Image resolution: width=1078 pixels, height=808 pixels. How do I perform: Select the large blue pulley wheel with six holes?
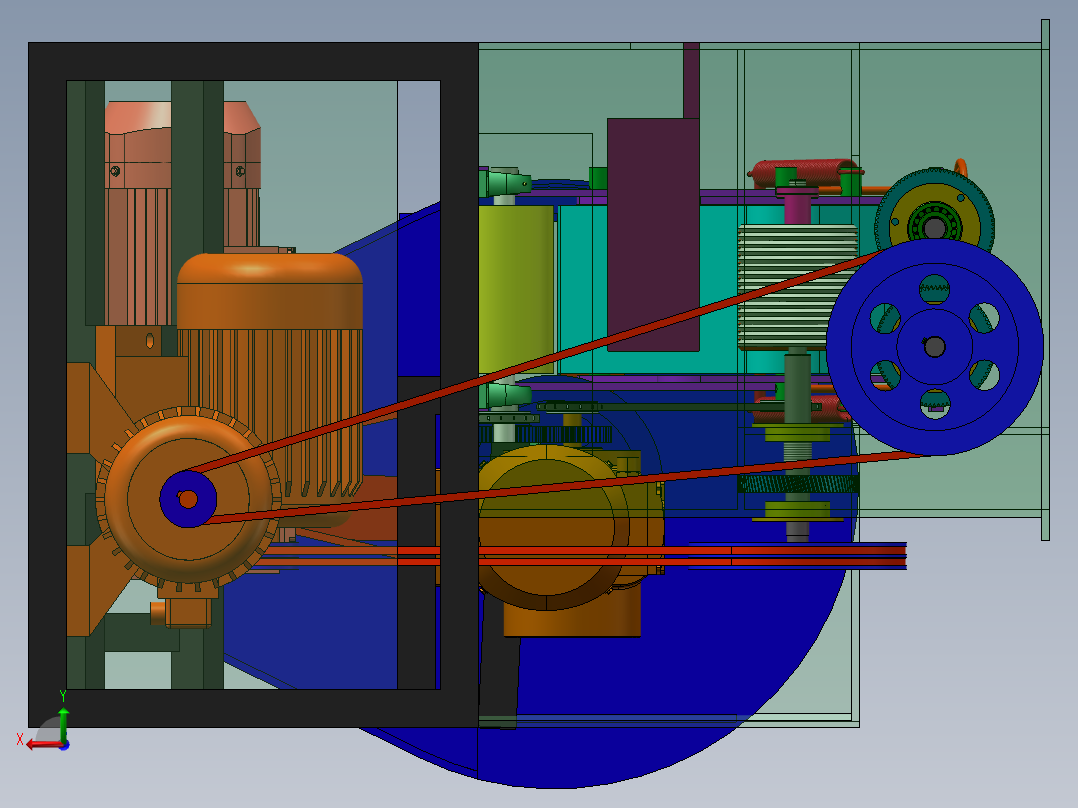pyautogui.click(x=934, y=347)
